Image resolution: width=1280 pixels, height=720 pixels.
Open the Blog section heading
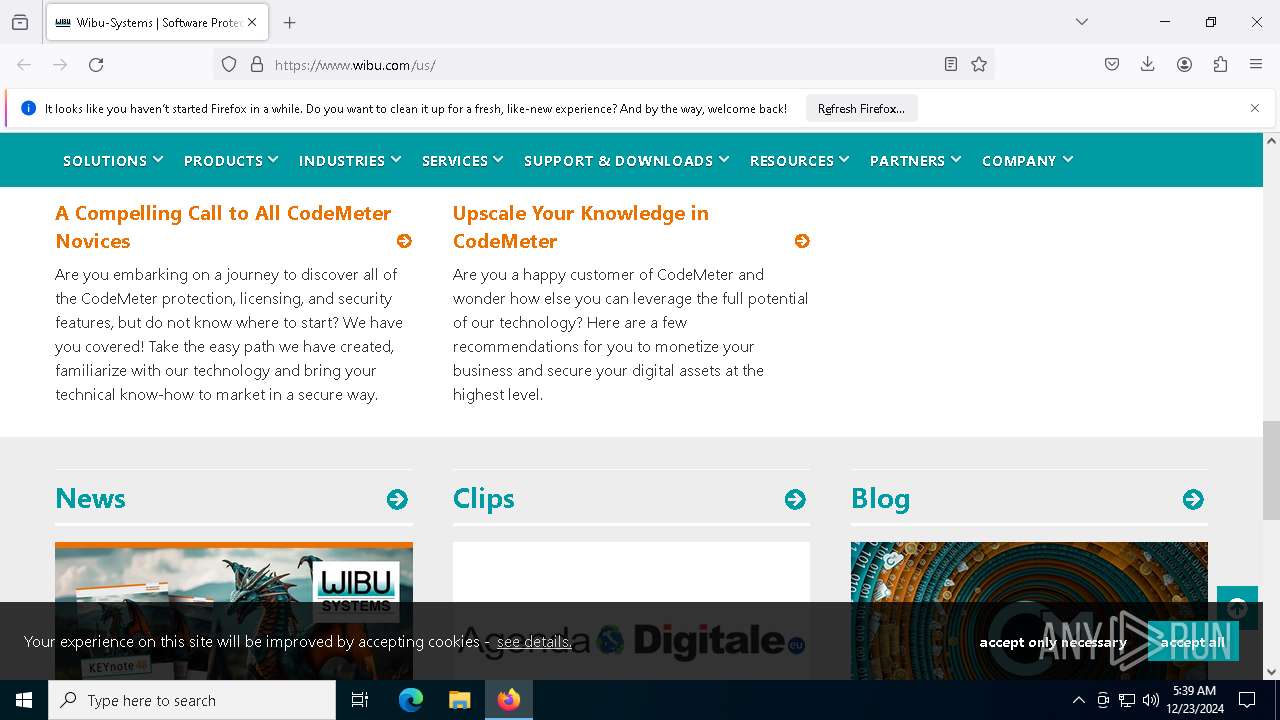[880, 498]
